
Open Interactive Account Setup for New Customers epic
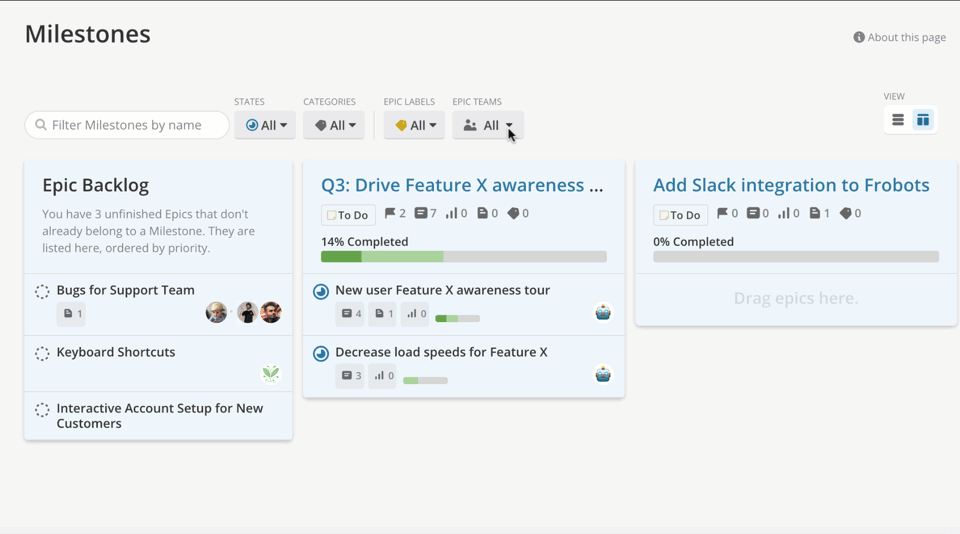160,416
